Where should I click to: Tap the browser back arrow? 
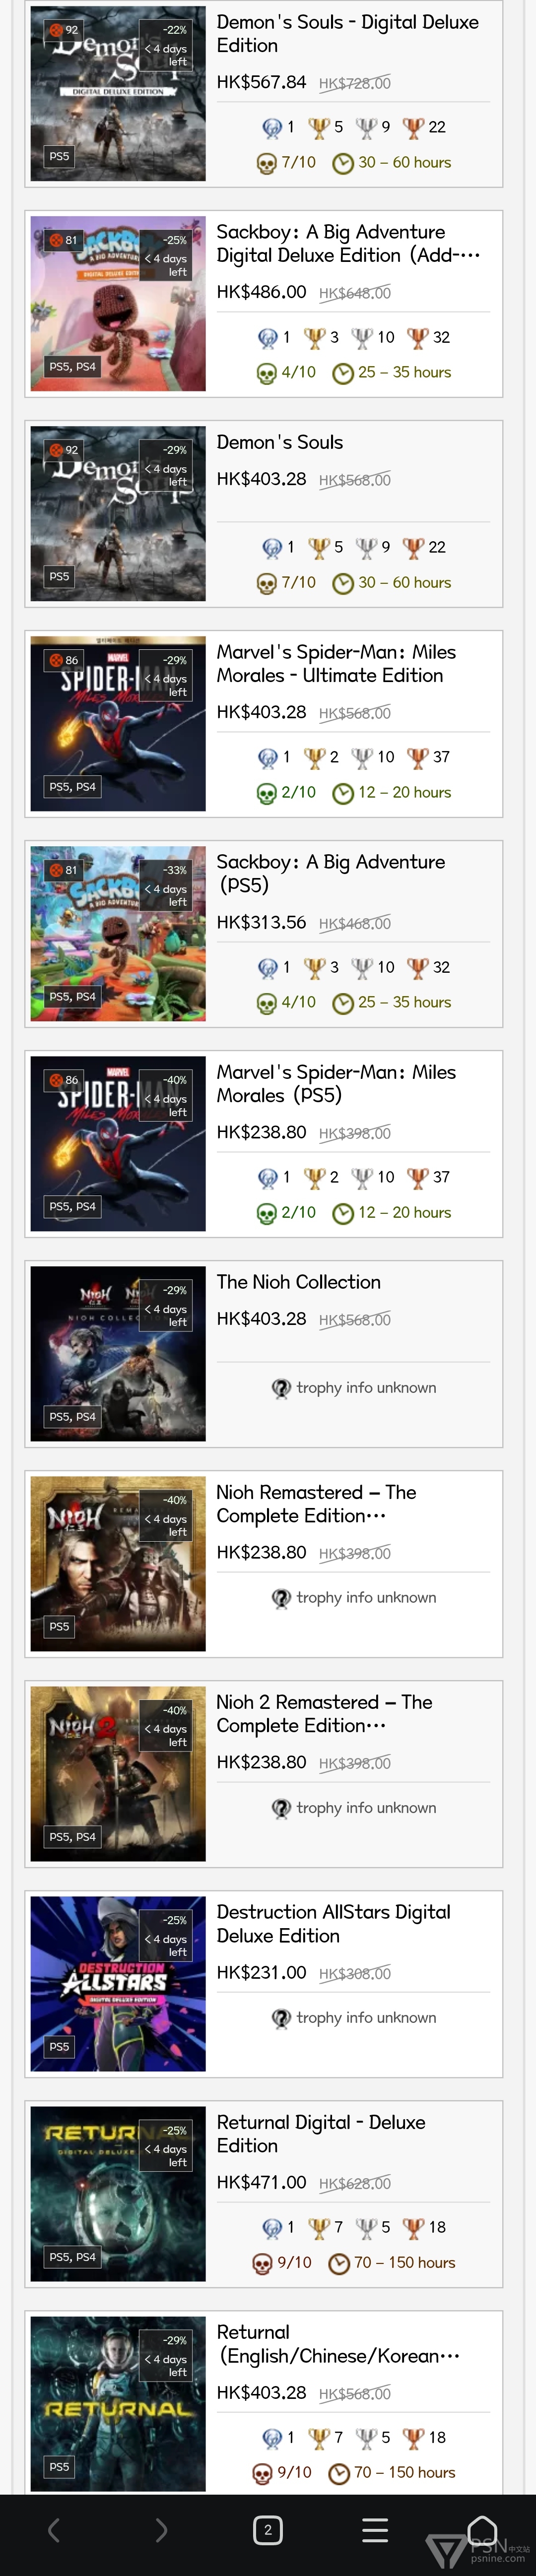[x=54, y=2530]
